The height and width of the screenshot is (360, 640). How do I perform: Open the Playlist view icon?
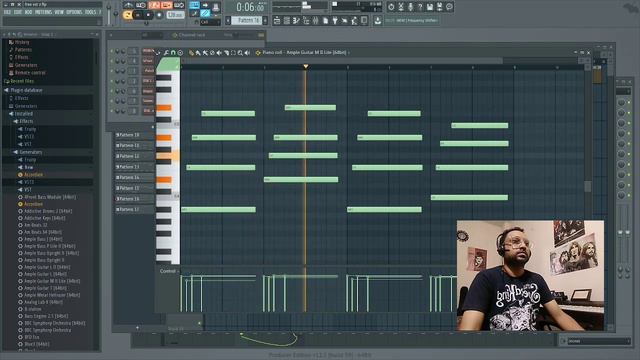(277, 20)
